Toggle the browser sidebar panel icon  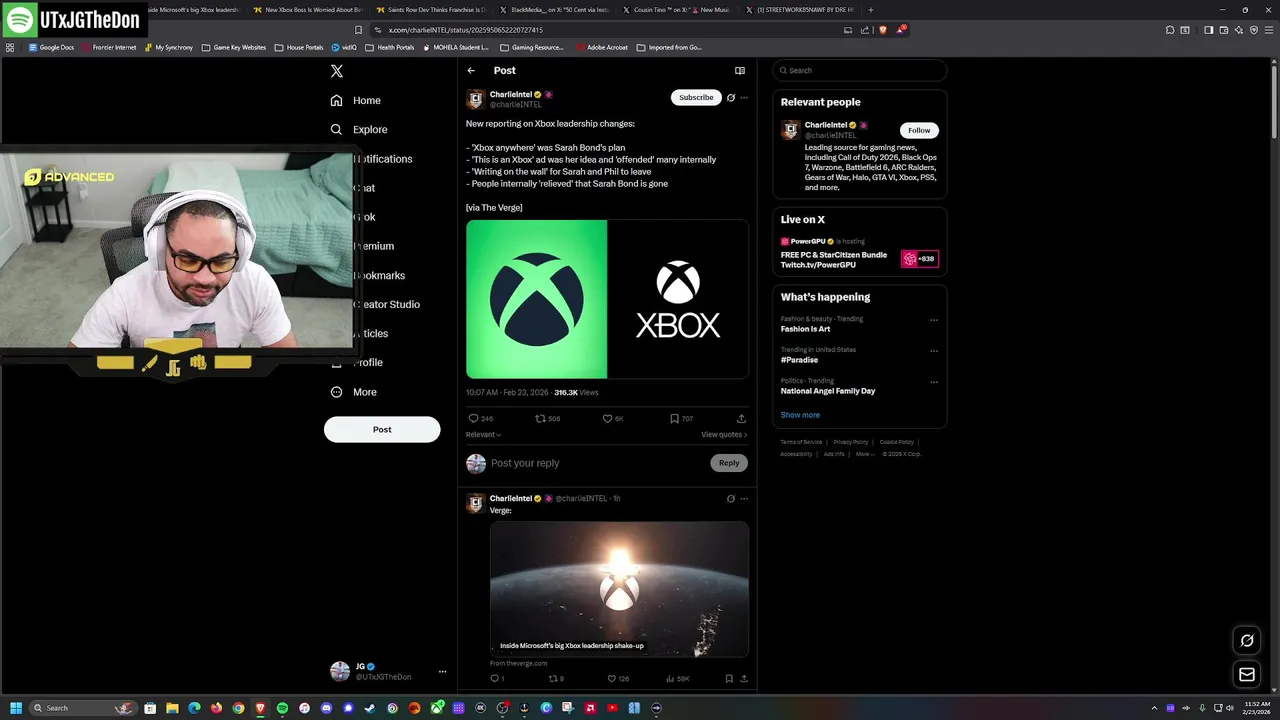pos(1208,30)
